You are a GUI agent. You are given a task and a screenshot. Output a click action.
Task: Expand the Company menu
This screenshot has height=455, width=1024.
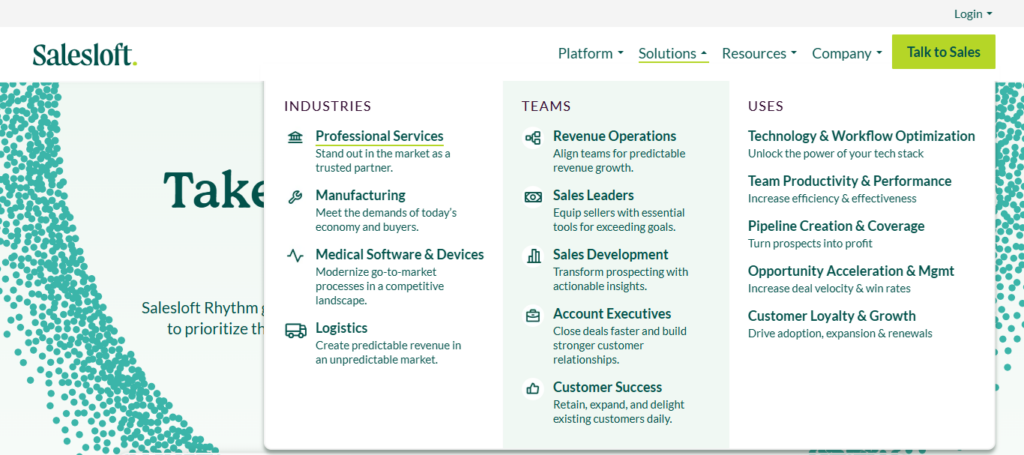tap(846, 54)
